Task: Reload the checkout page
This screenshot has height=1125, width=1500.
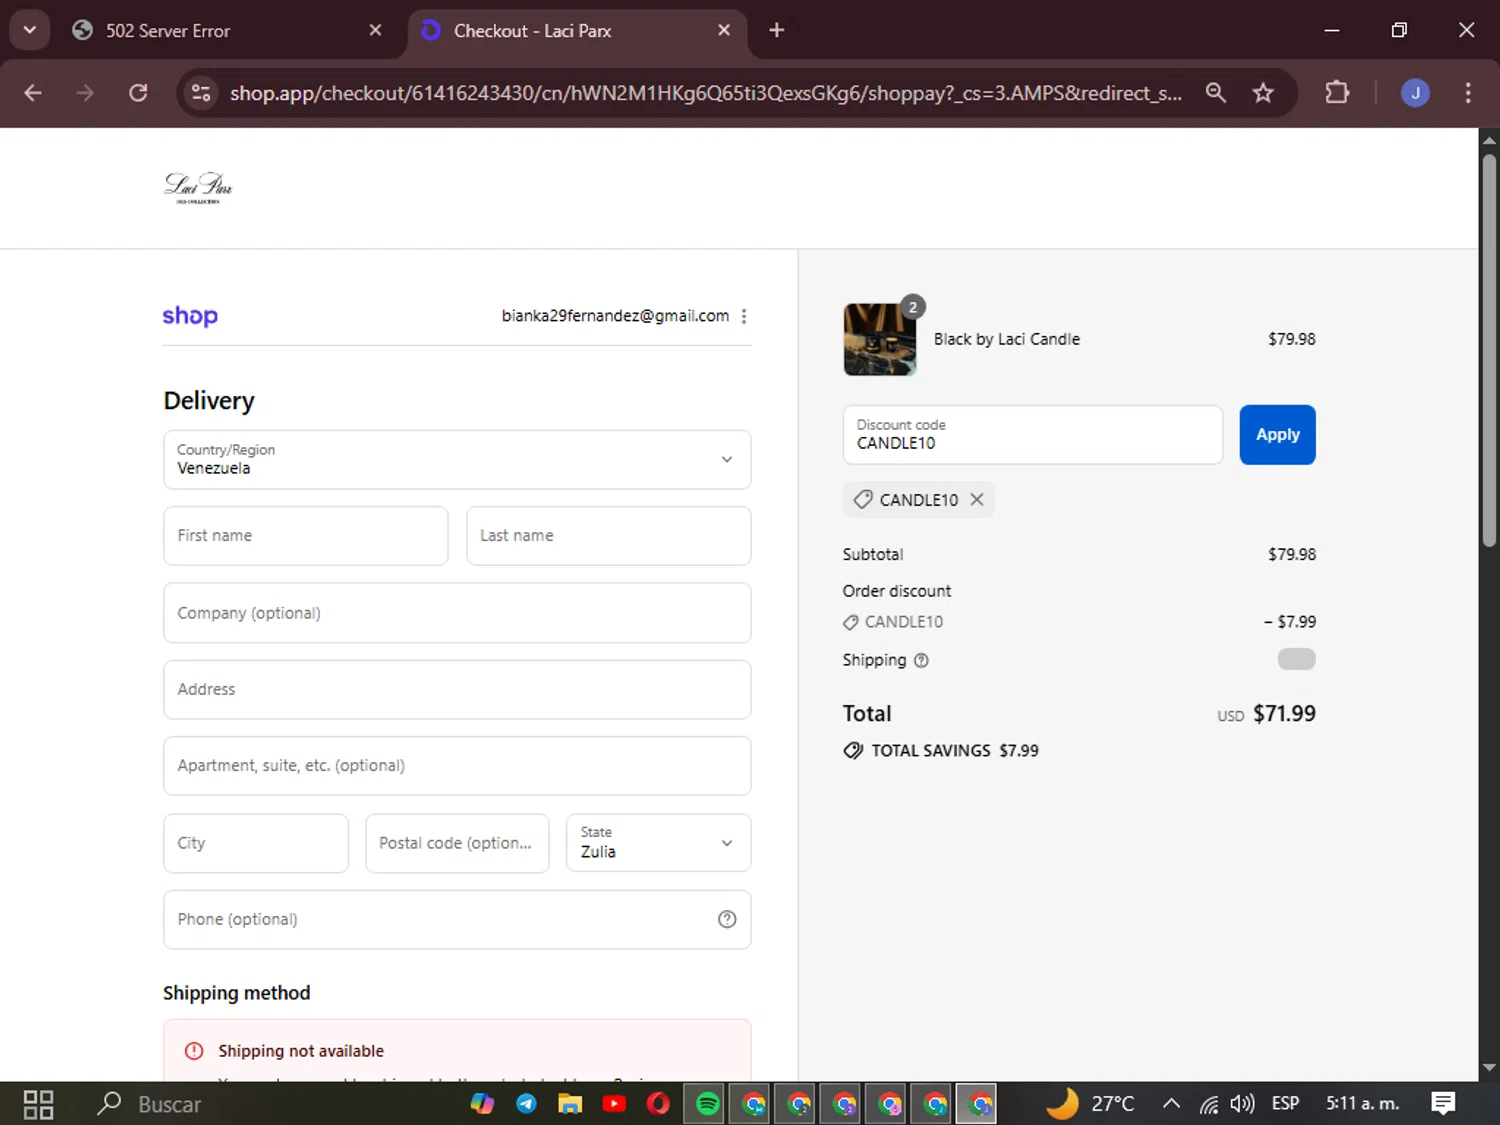Action: click(x=138, y=93)
